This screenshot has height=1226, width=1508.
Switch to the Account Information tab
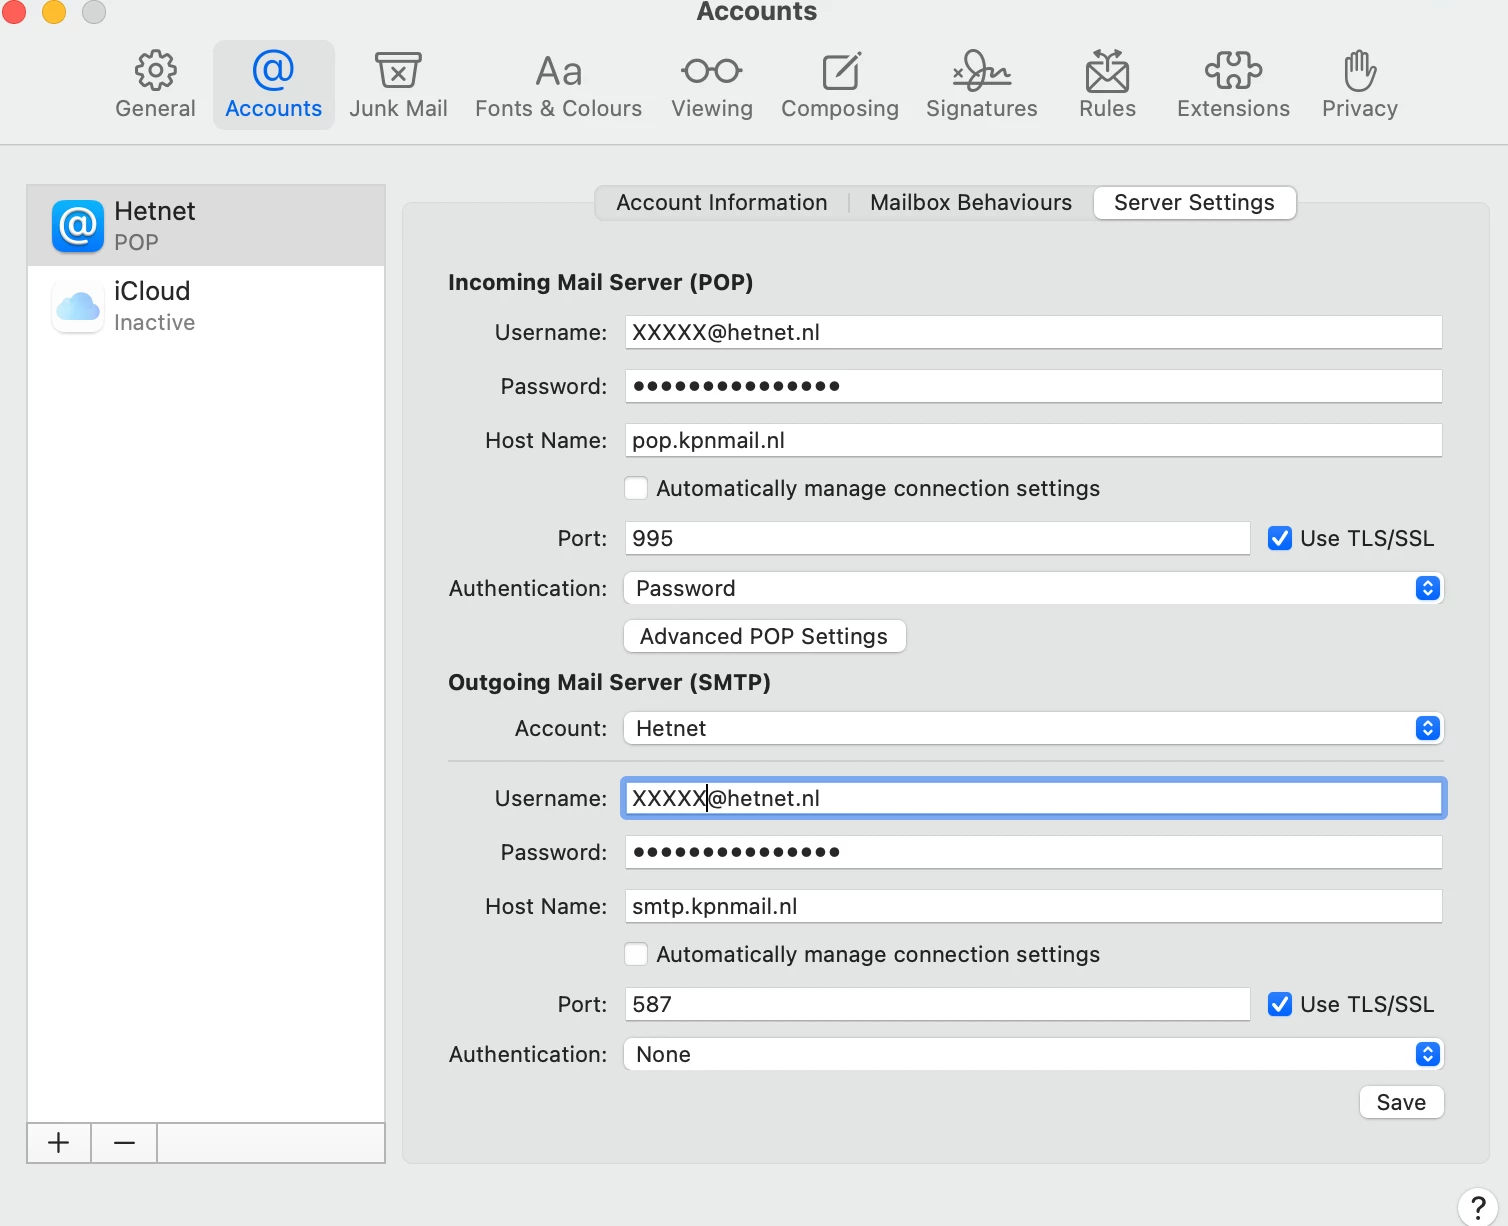pos(722,203)
